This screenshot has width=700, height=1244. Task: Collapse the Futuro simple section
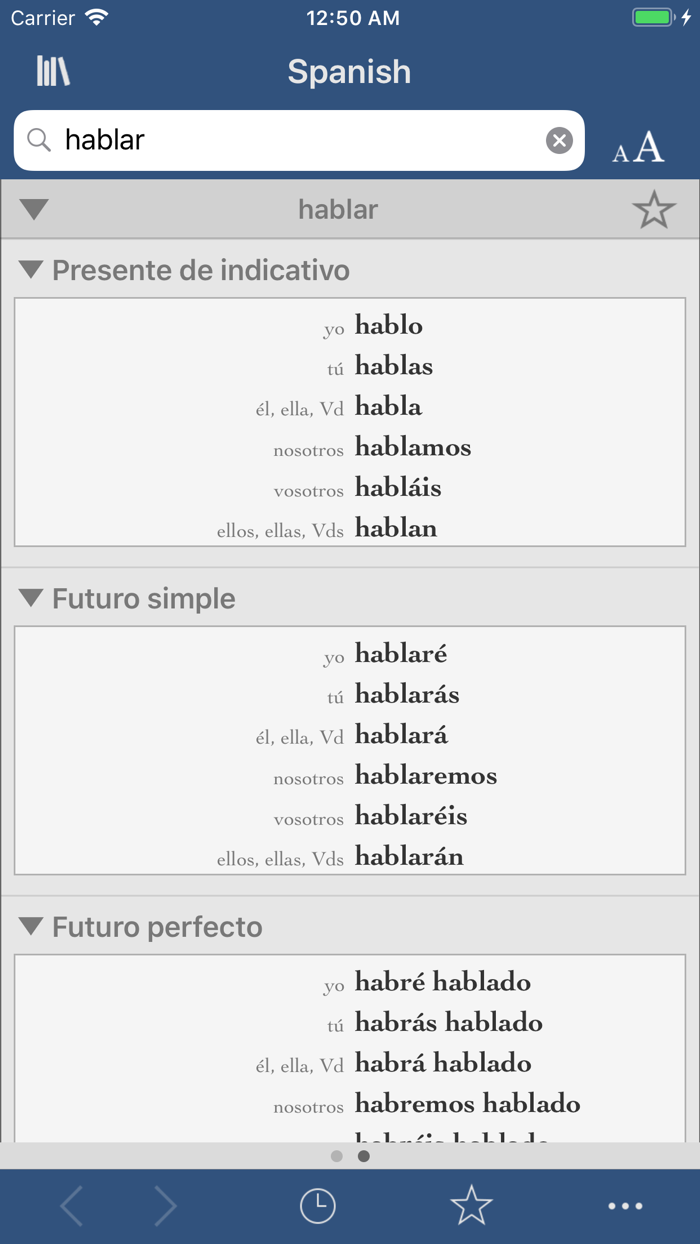coord(33,598)
